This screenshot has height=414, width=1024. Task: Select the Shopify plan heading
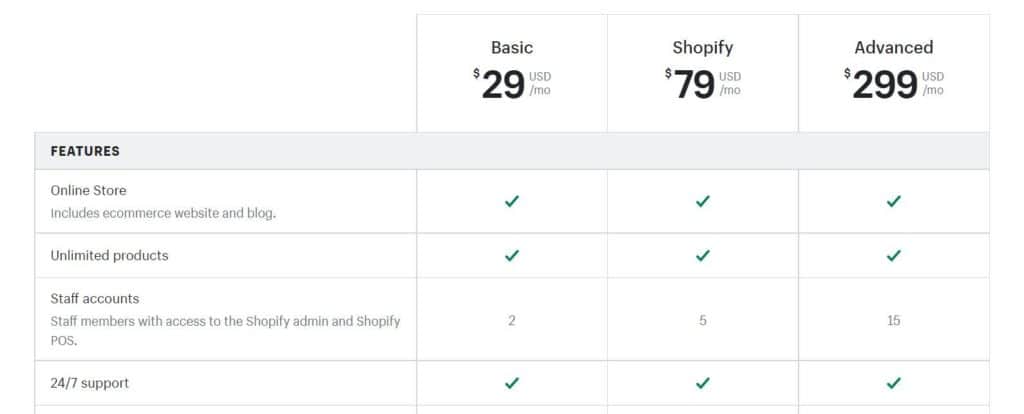[x=703, y=48]
